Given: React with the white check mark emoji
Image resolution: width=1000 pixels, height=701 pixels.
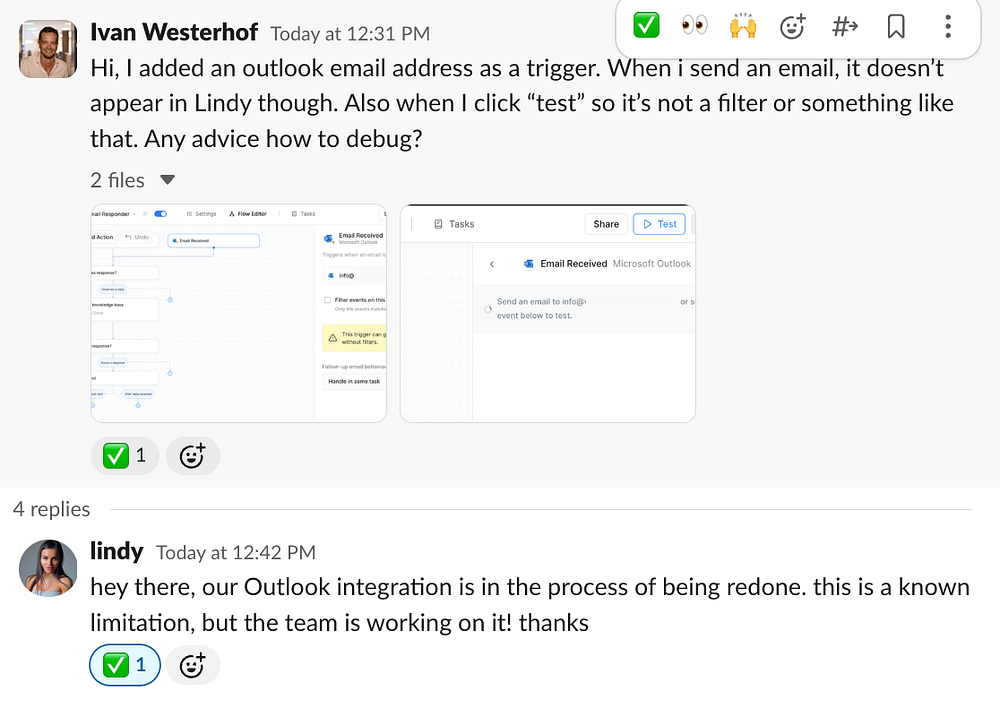Looking at the screenshot, I should click(x=647, y=26).
